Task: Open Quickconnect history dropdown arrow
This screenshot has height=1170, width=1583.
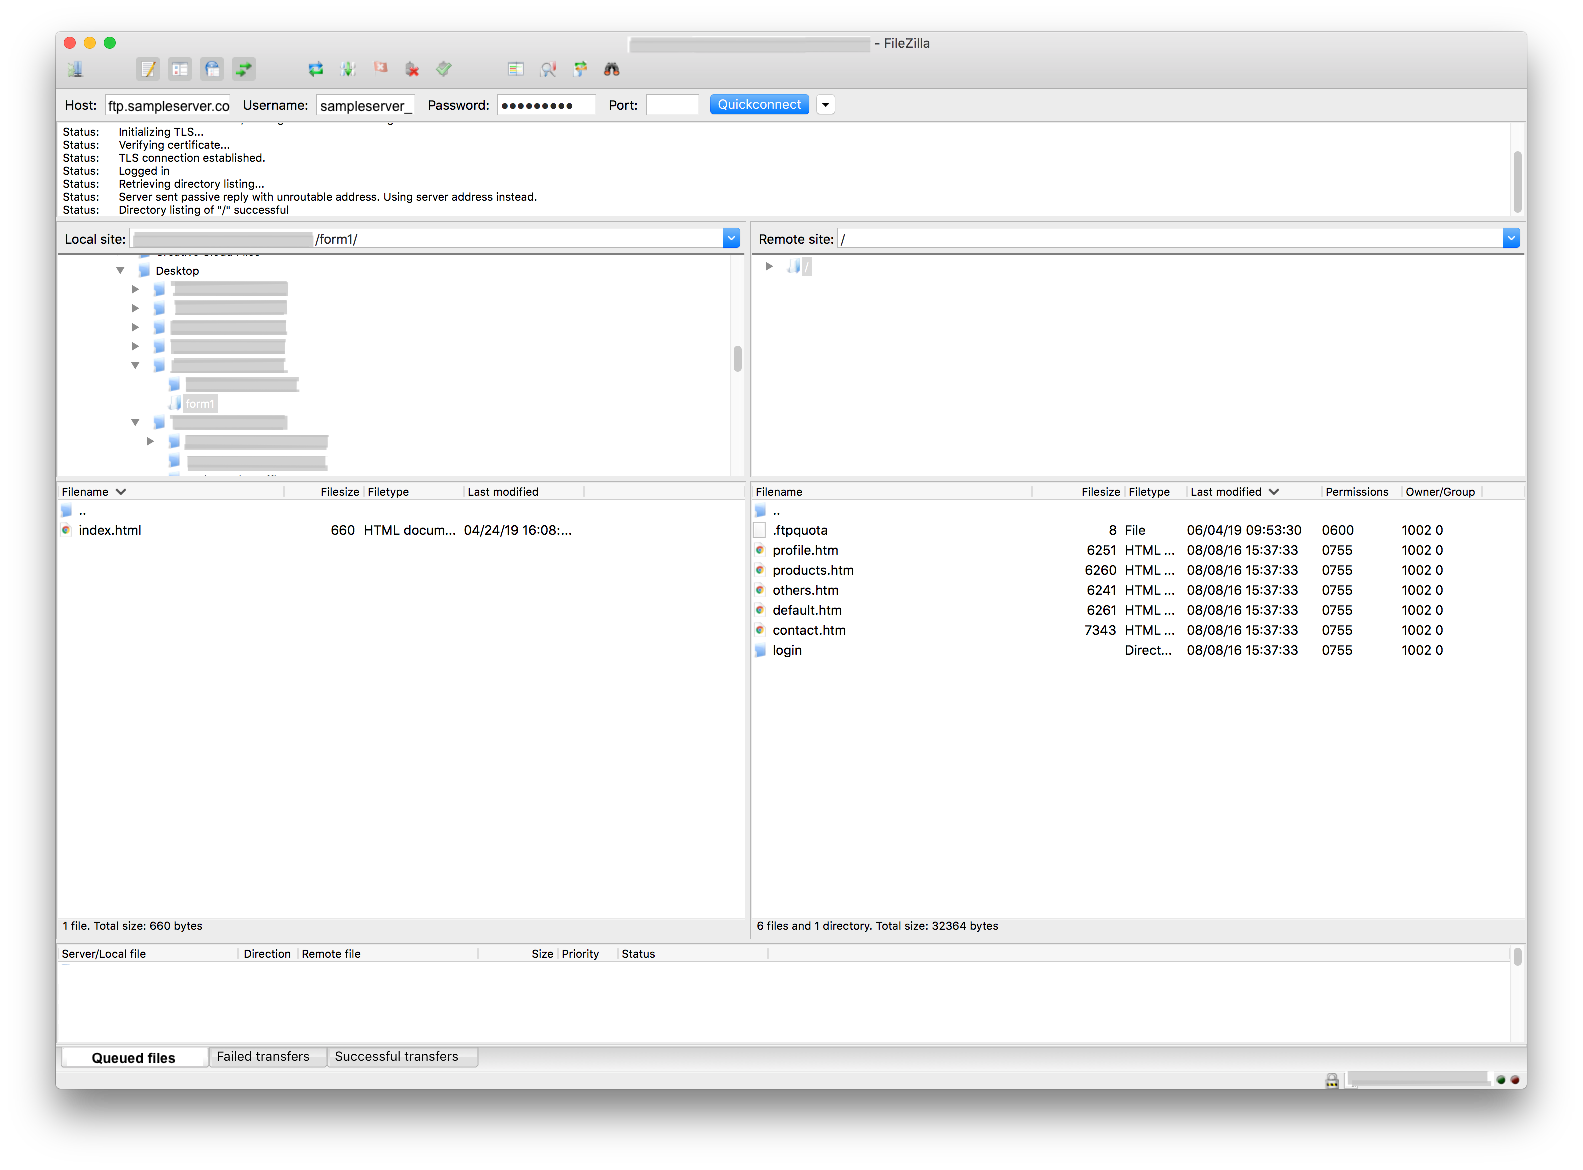Action: 825,105
